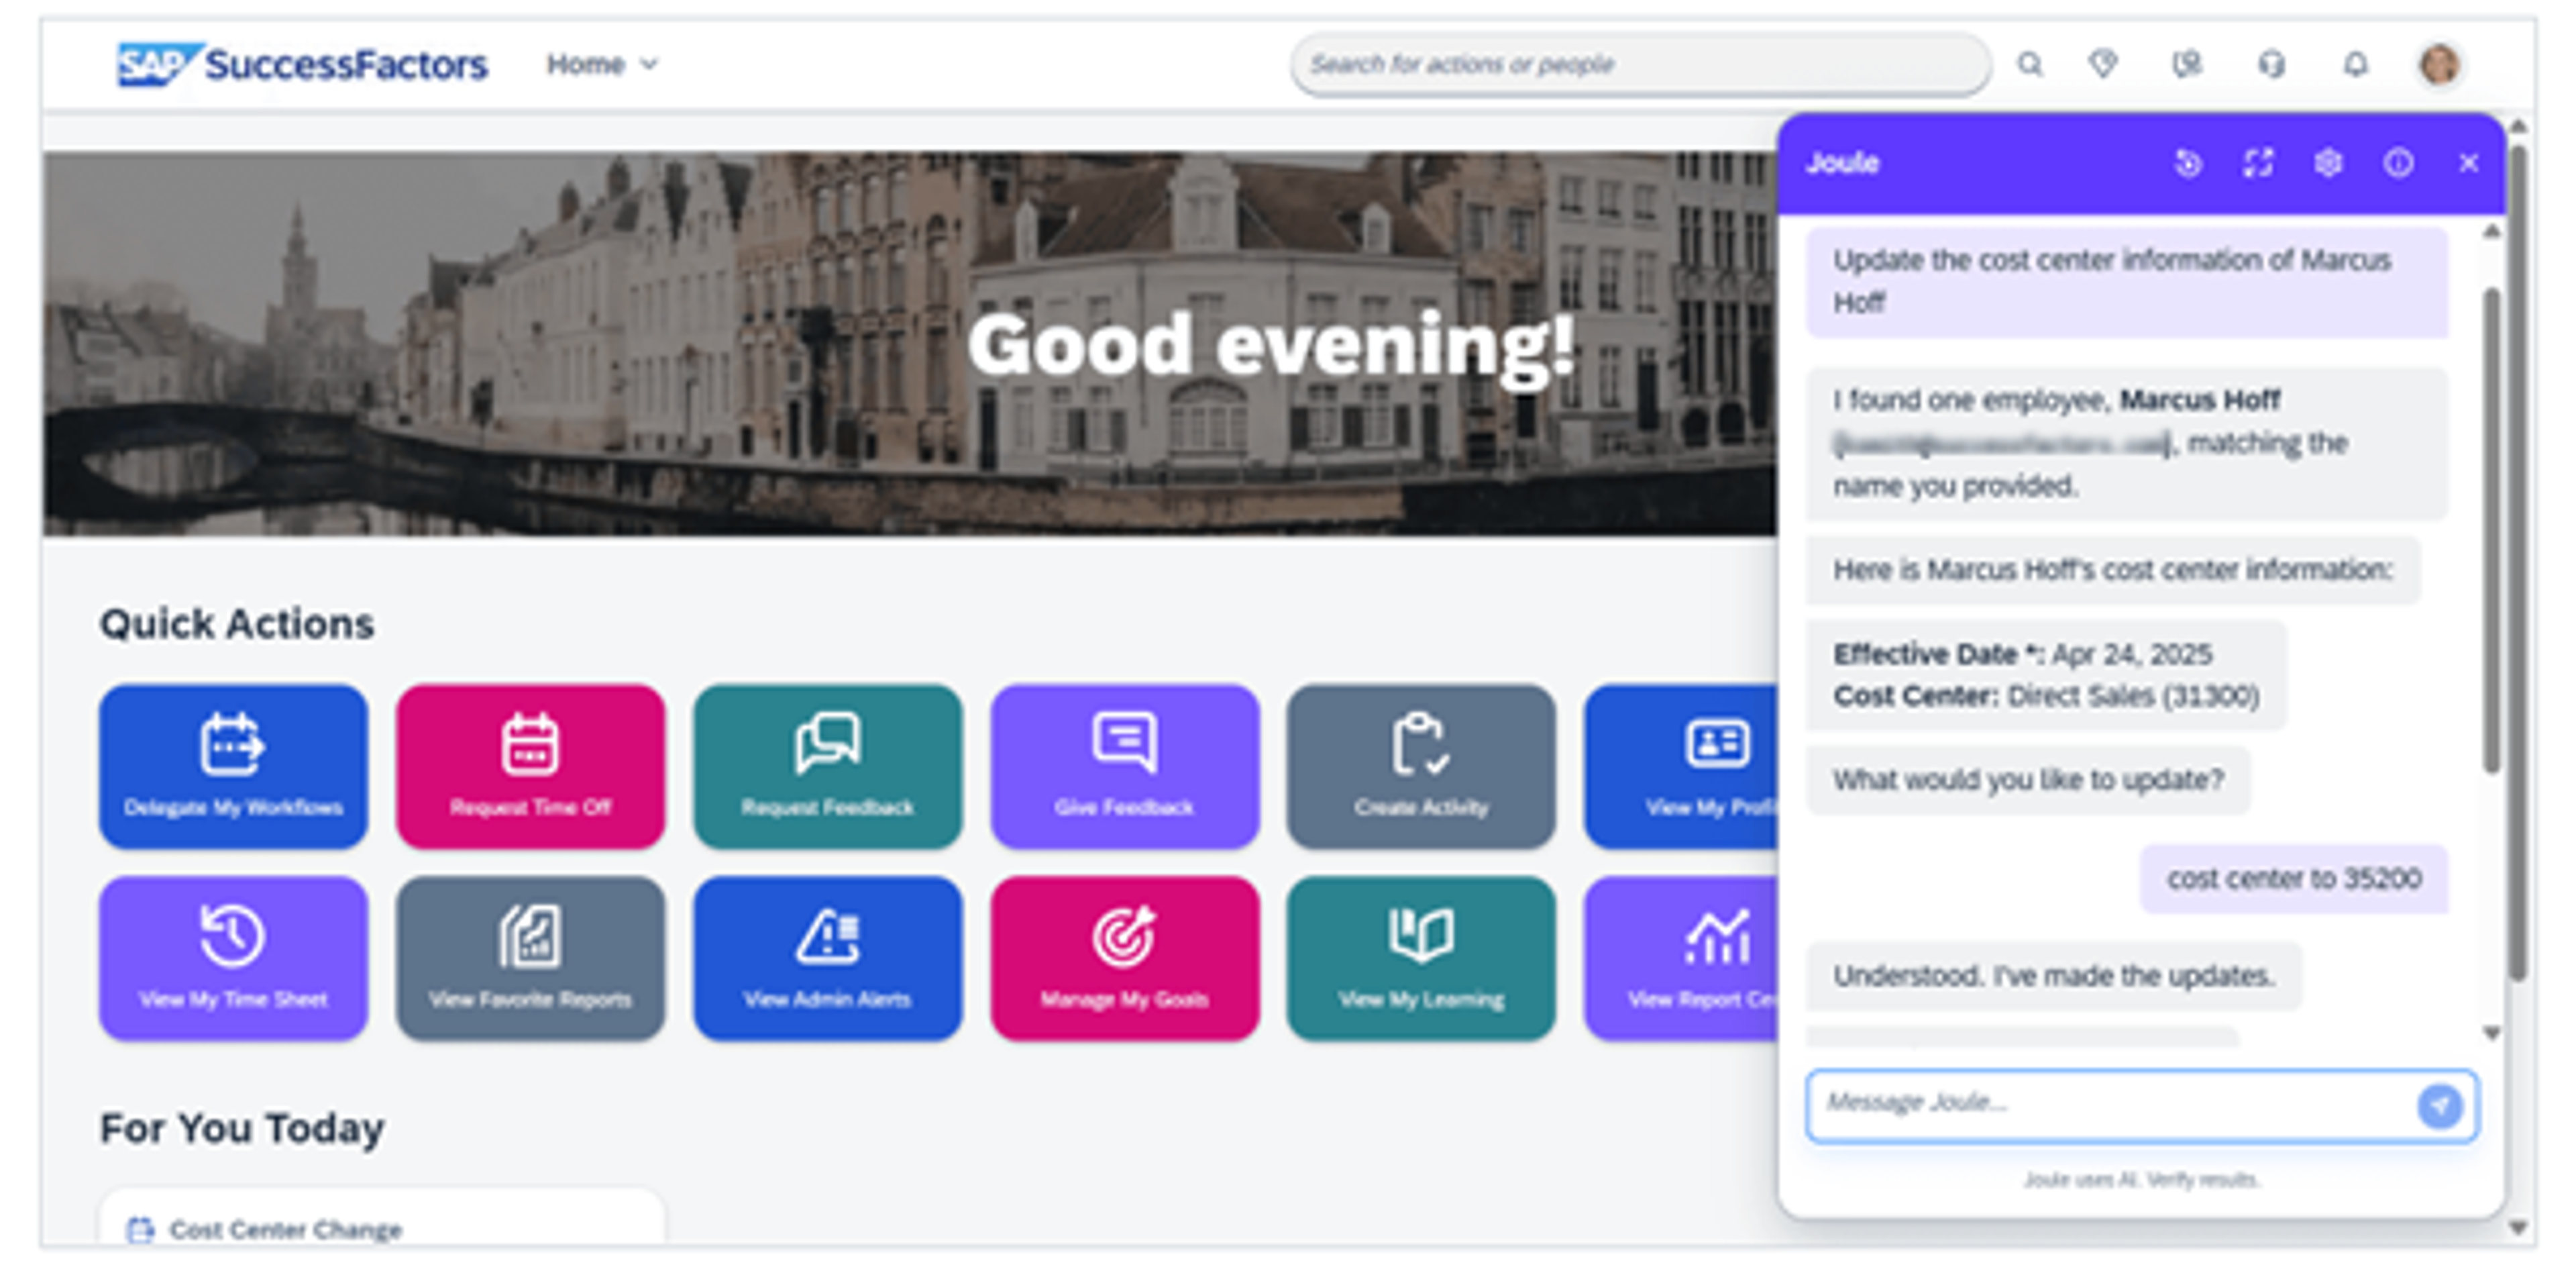Open the user profile avatar

(2439, 65)
